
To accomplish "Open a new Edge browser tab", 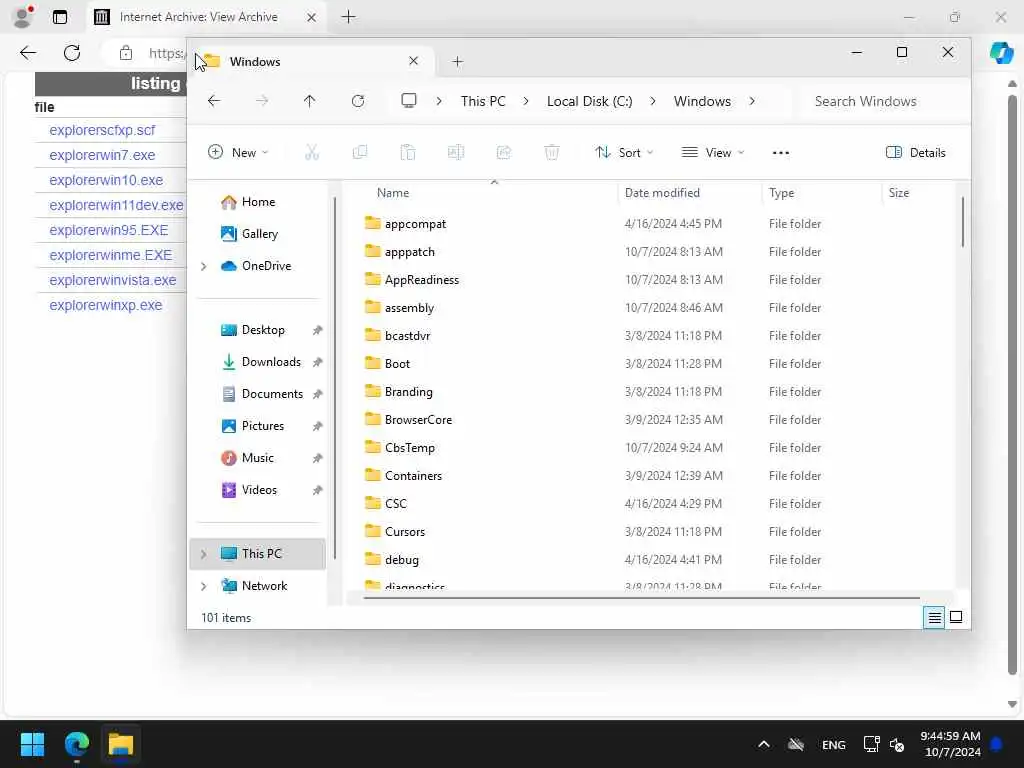I will pyautogui.click(x=349, y=17).
